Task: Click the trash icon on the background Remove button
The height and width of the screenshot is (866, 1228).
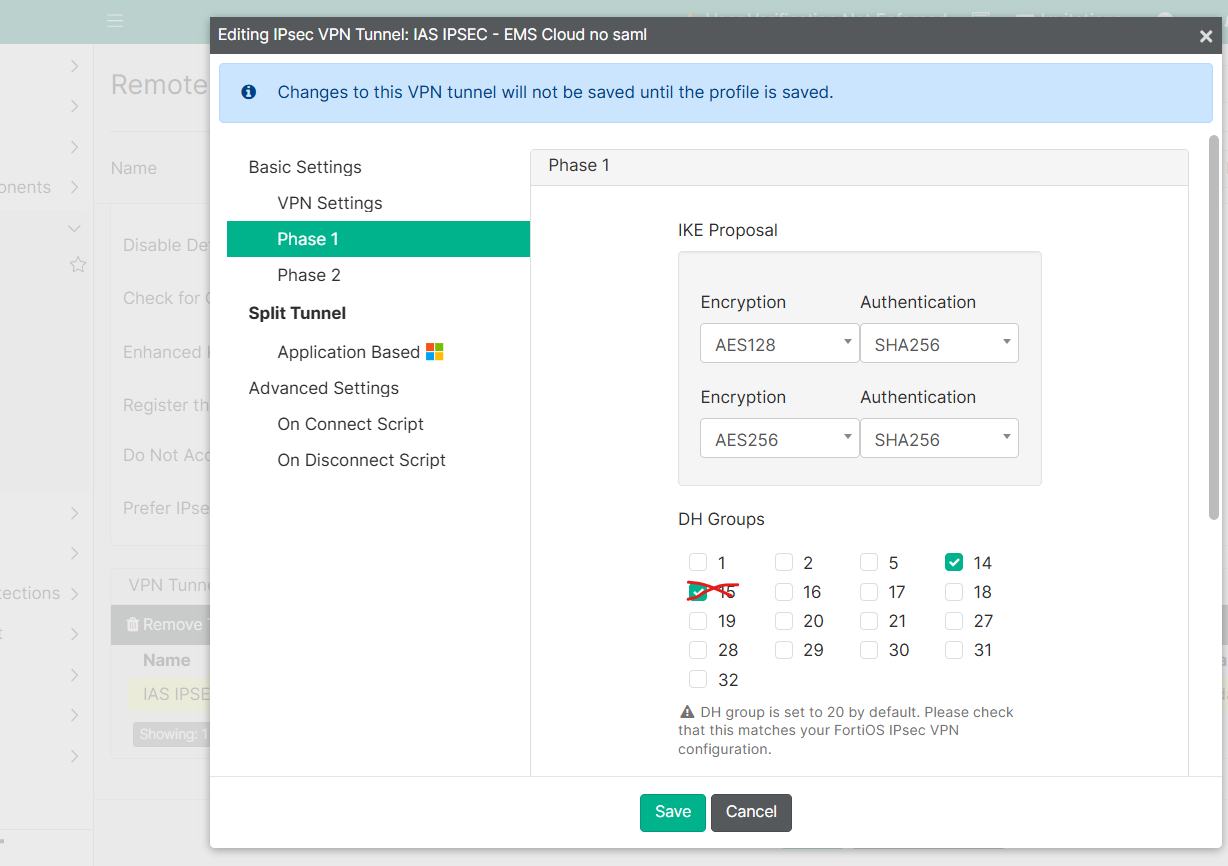Action: 132,624
